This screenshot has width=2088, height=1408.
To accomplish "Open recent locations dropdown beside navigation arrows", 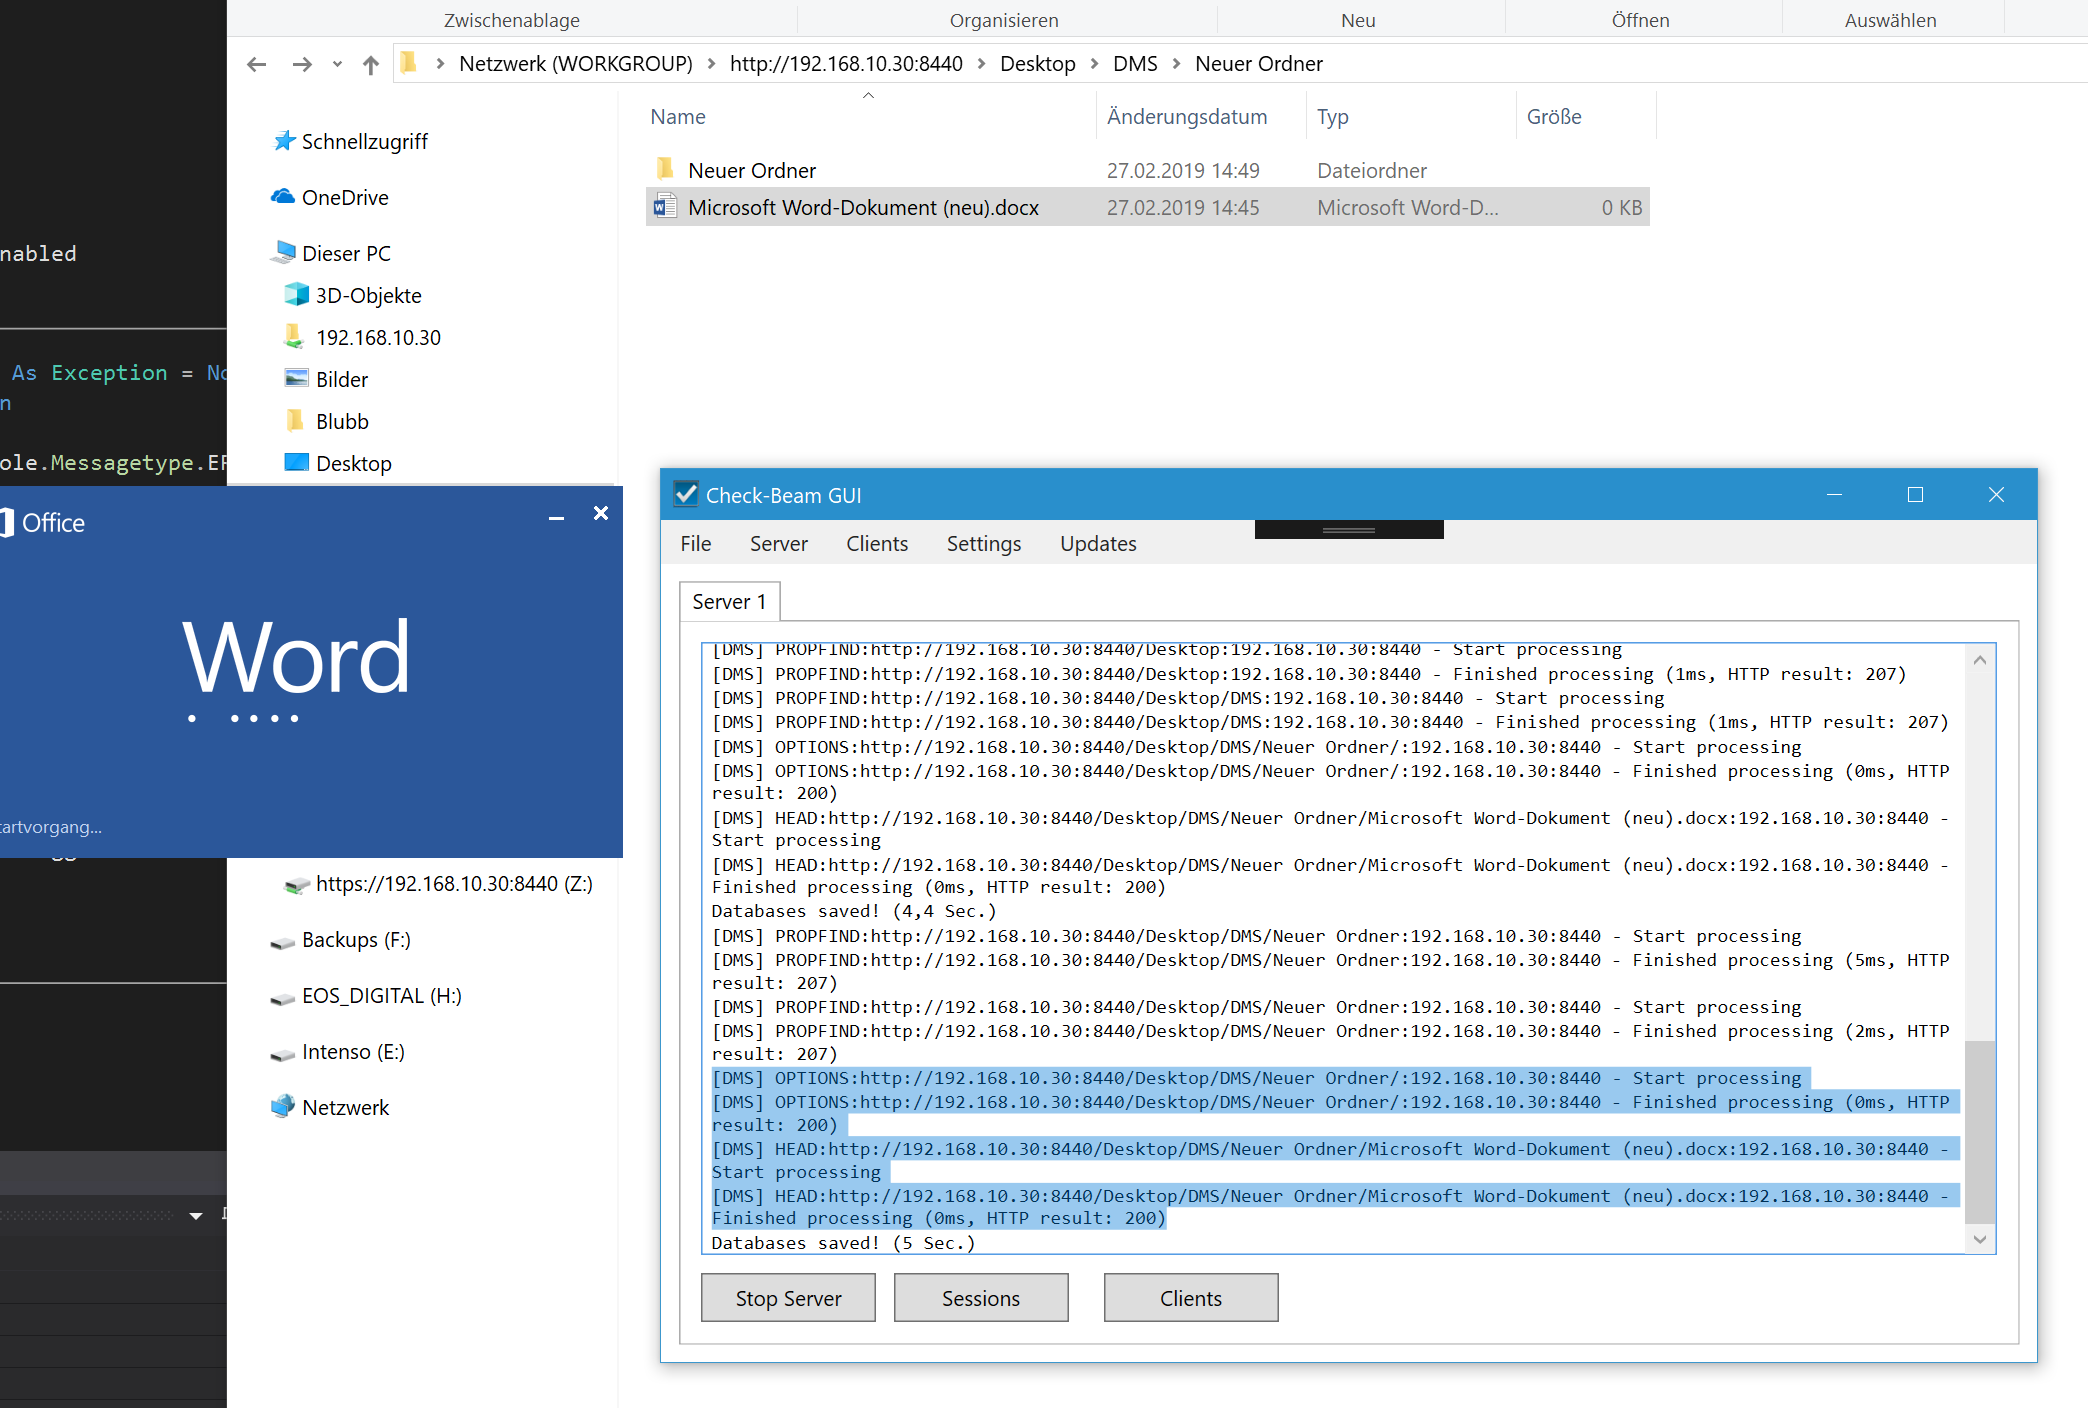I will click(337, 63).
